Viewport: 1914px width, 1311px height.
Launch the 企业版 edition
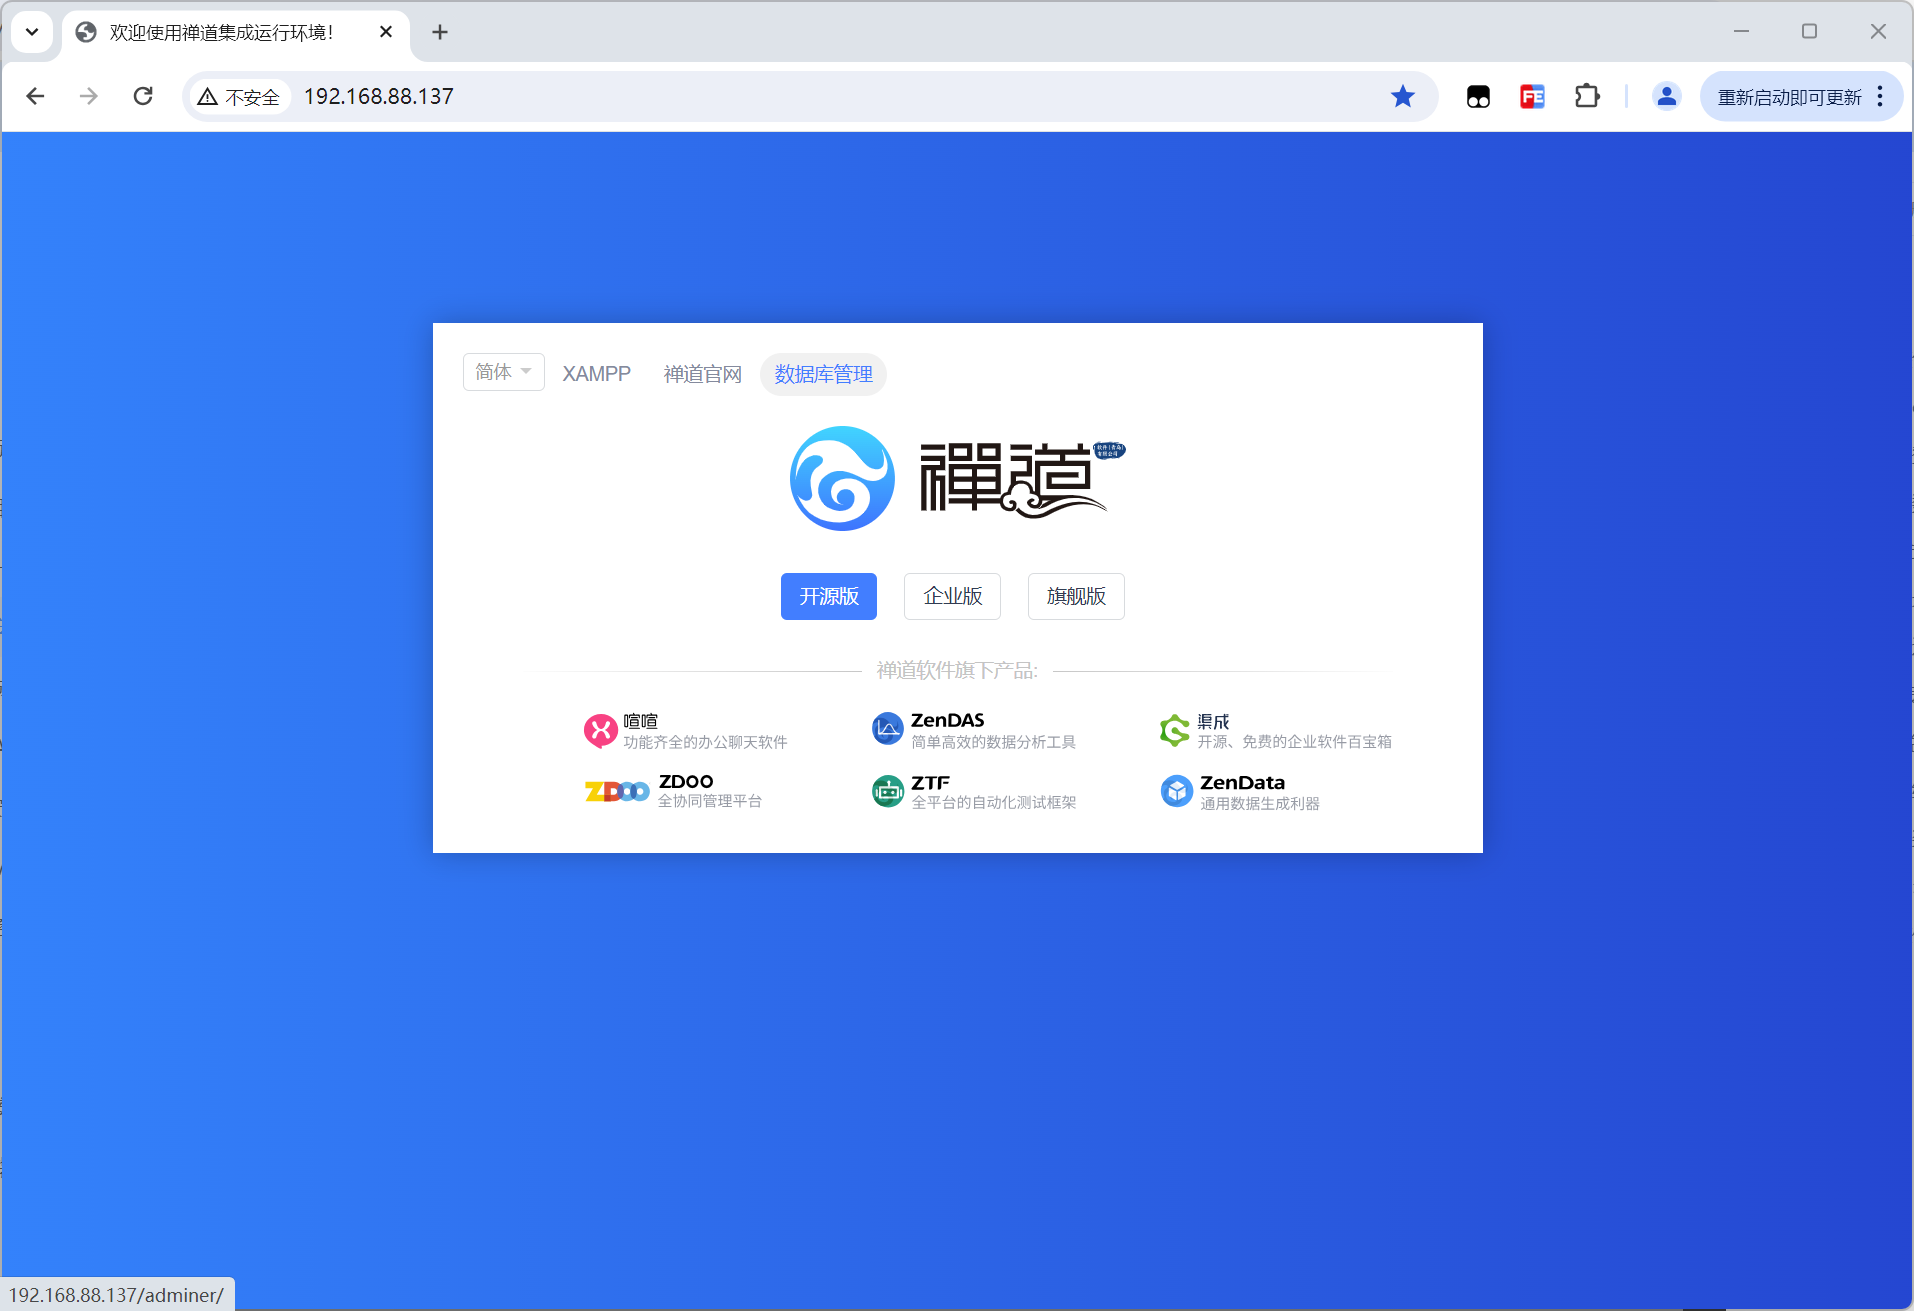953,596
